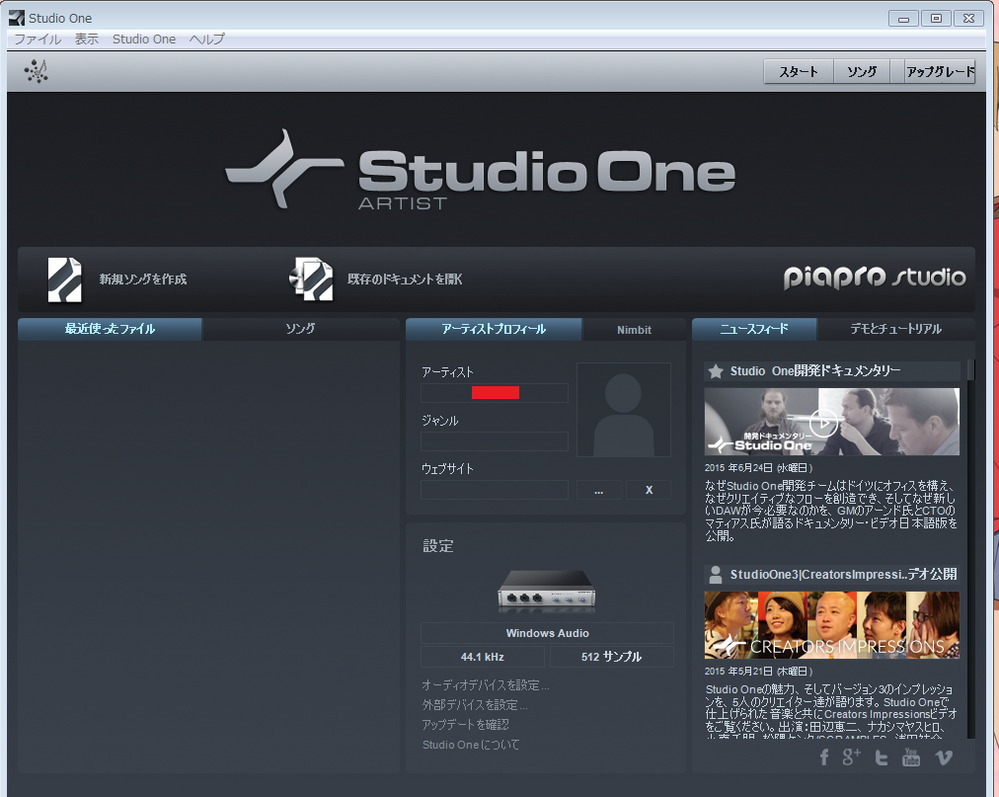This screenshot has width=999, height=797.
Task: Click the アーティスト name input field
Action: pos(494,392)
